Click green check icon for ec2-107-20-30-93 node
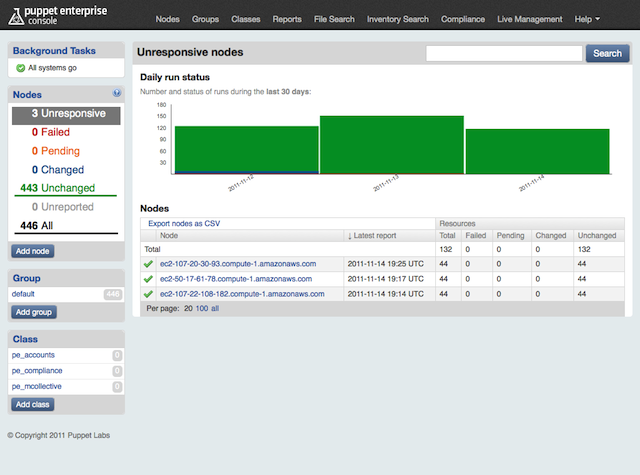The image size is (640, 475). point(148,264)
